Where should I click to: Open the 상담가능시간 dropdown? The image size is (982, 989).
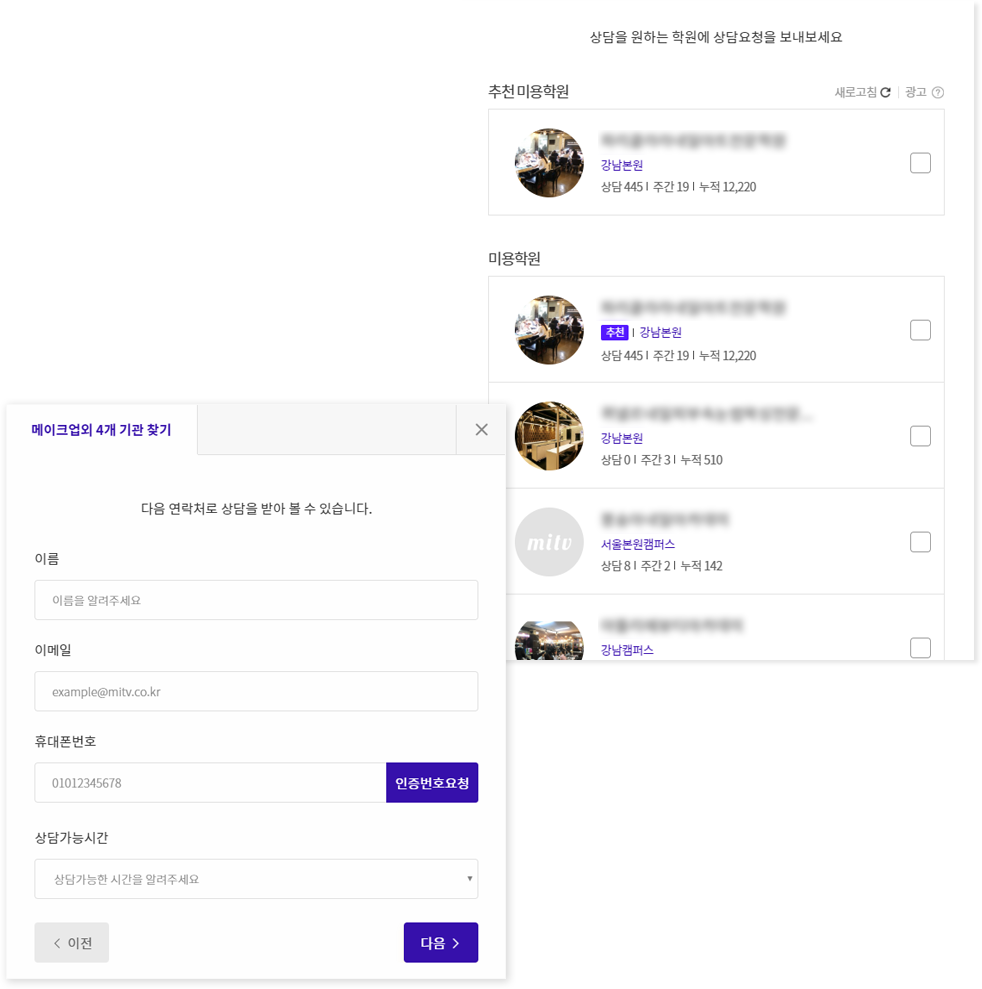click(256, 879)
